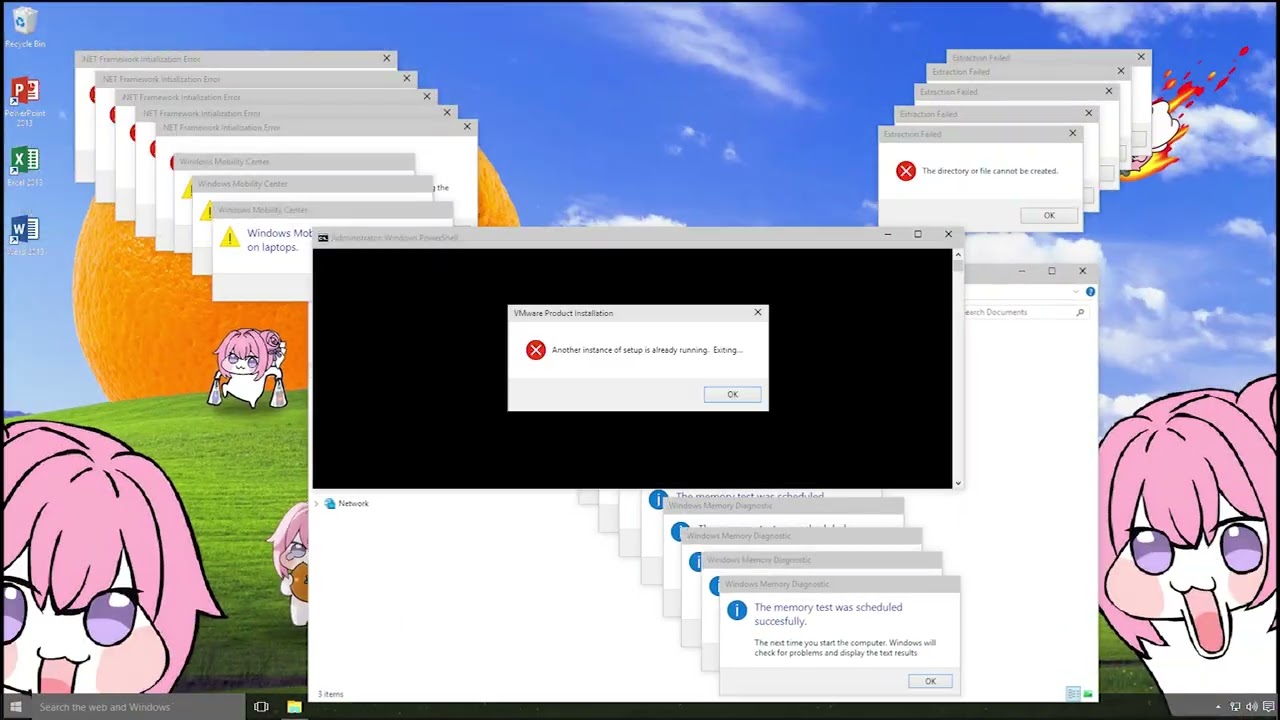Viewport: 1280px width, 720px height.
Task: Expand the Network tree node arrow
Action: (x=317, y=504)
